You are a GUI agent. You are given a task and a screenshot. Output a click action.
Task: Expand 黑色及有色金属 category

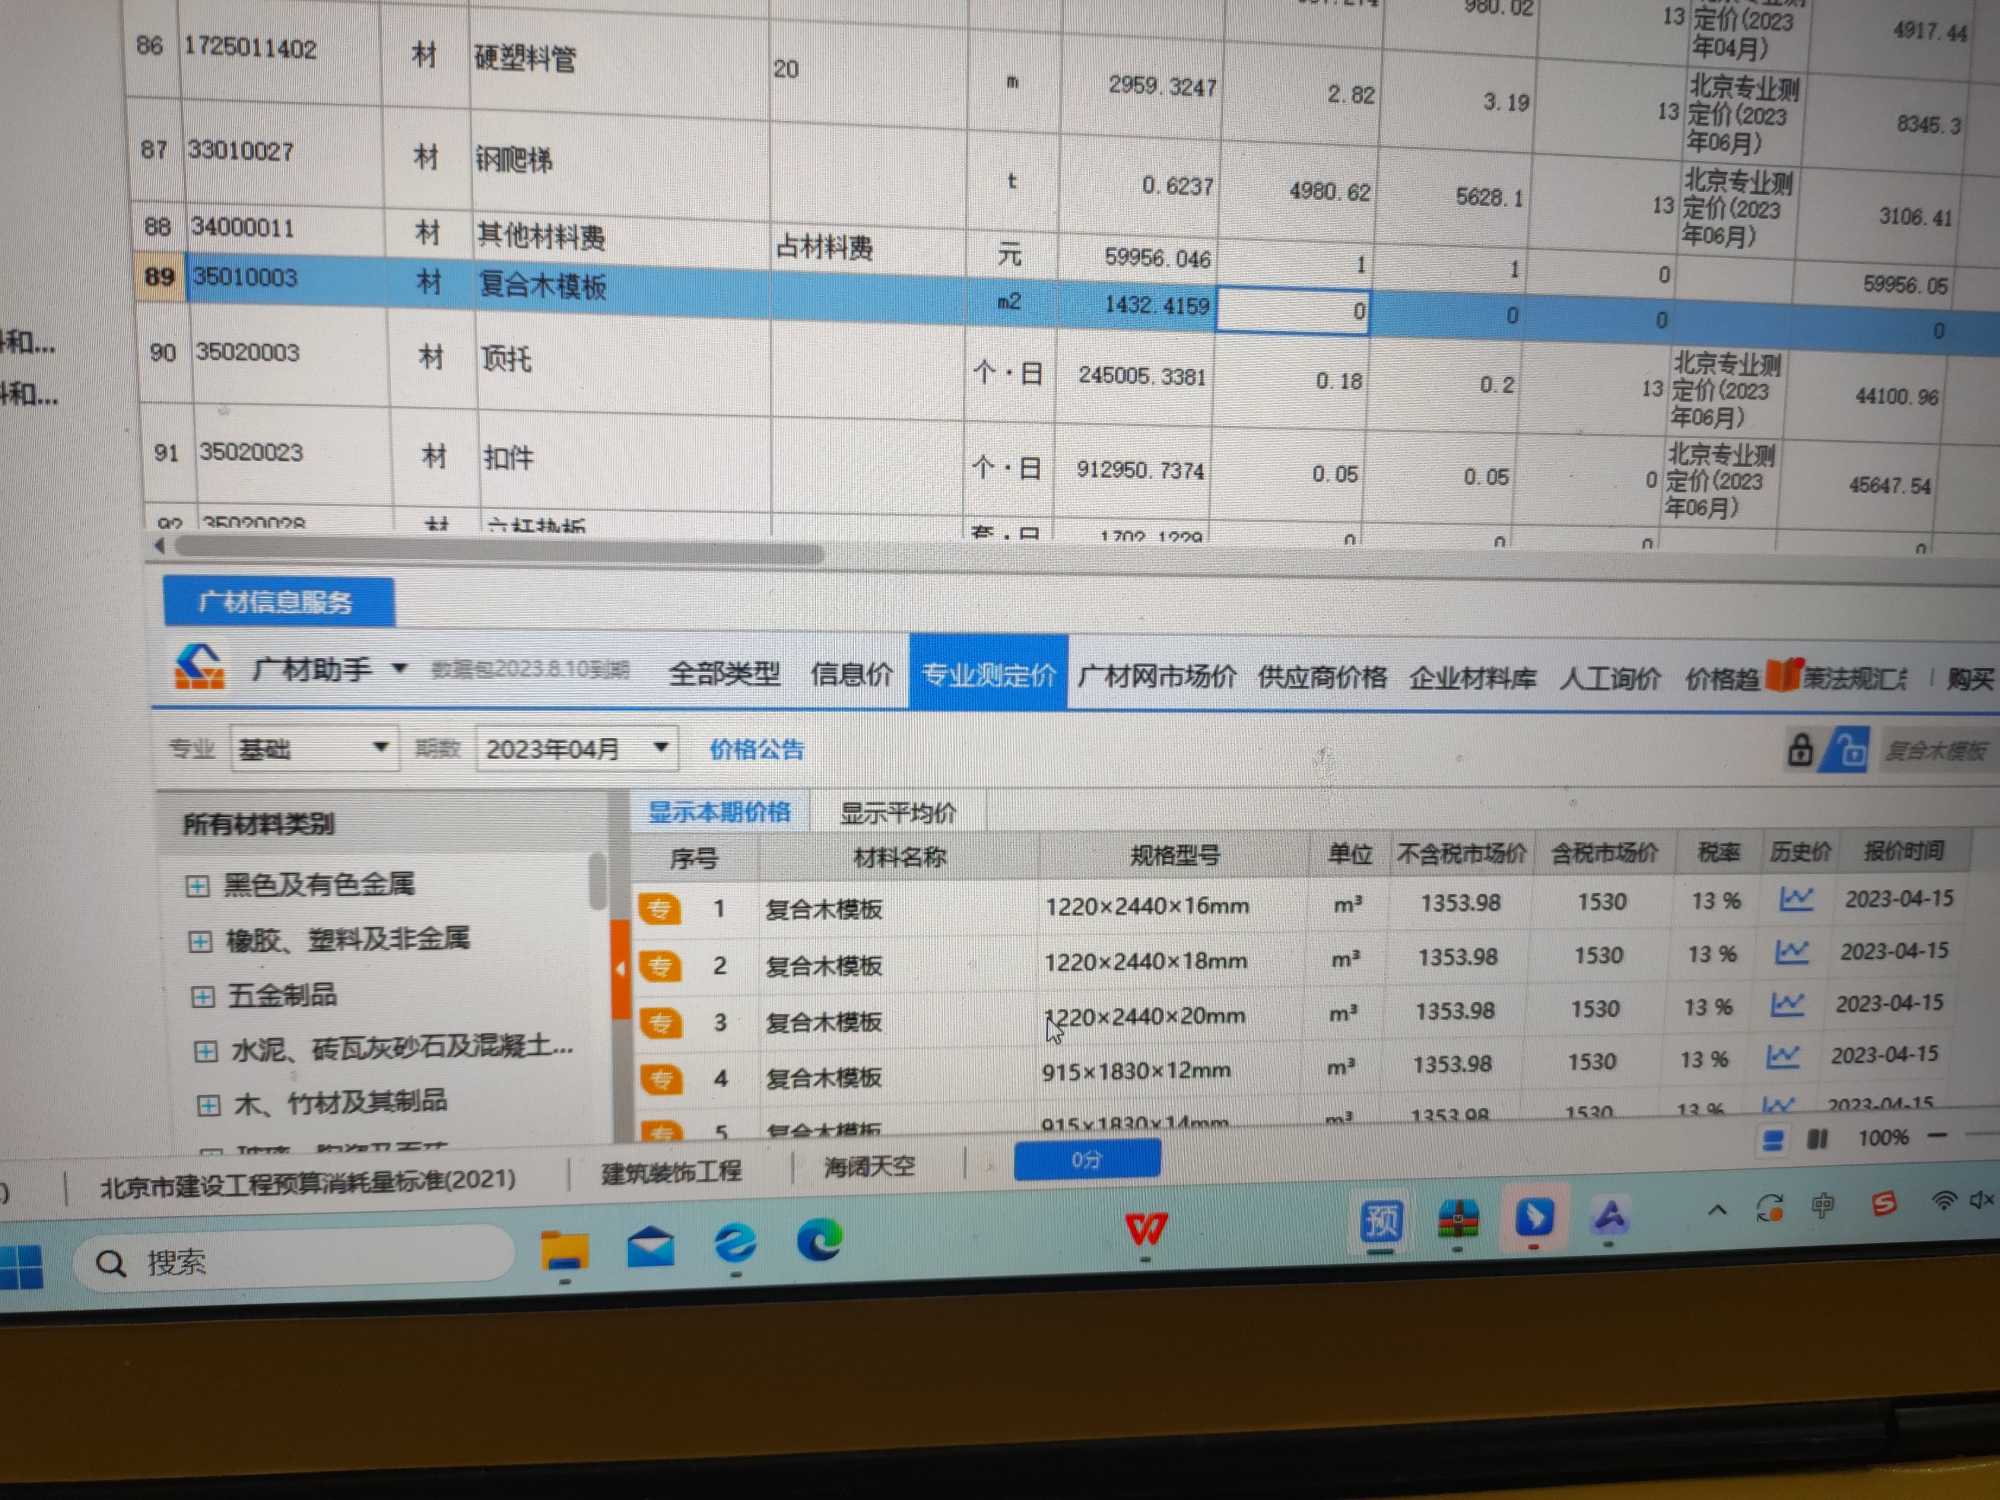pyautogui.click(x=197, y=886)
